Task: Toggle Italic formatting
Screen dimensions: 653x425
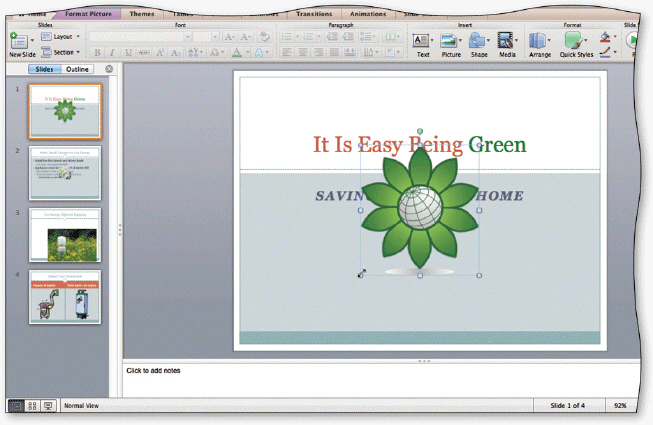Action: tap(112, 52)
